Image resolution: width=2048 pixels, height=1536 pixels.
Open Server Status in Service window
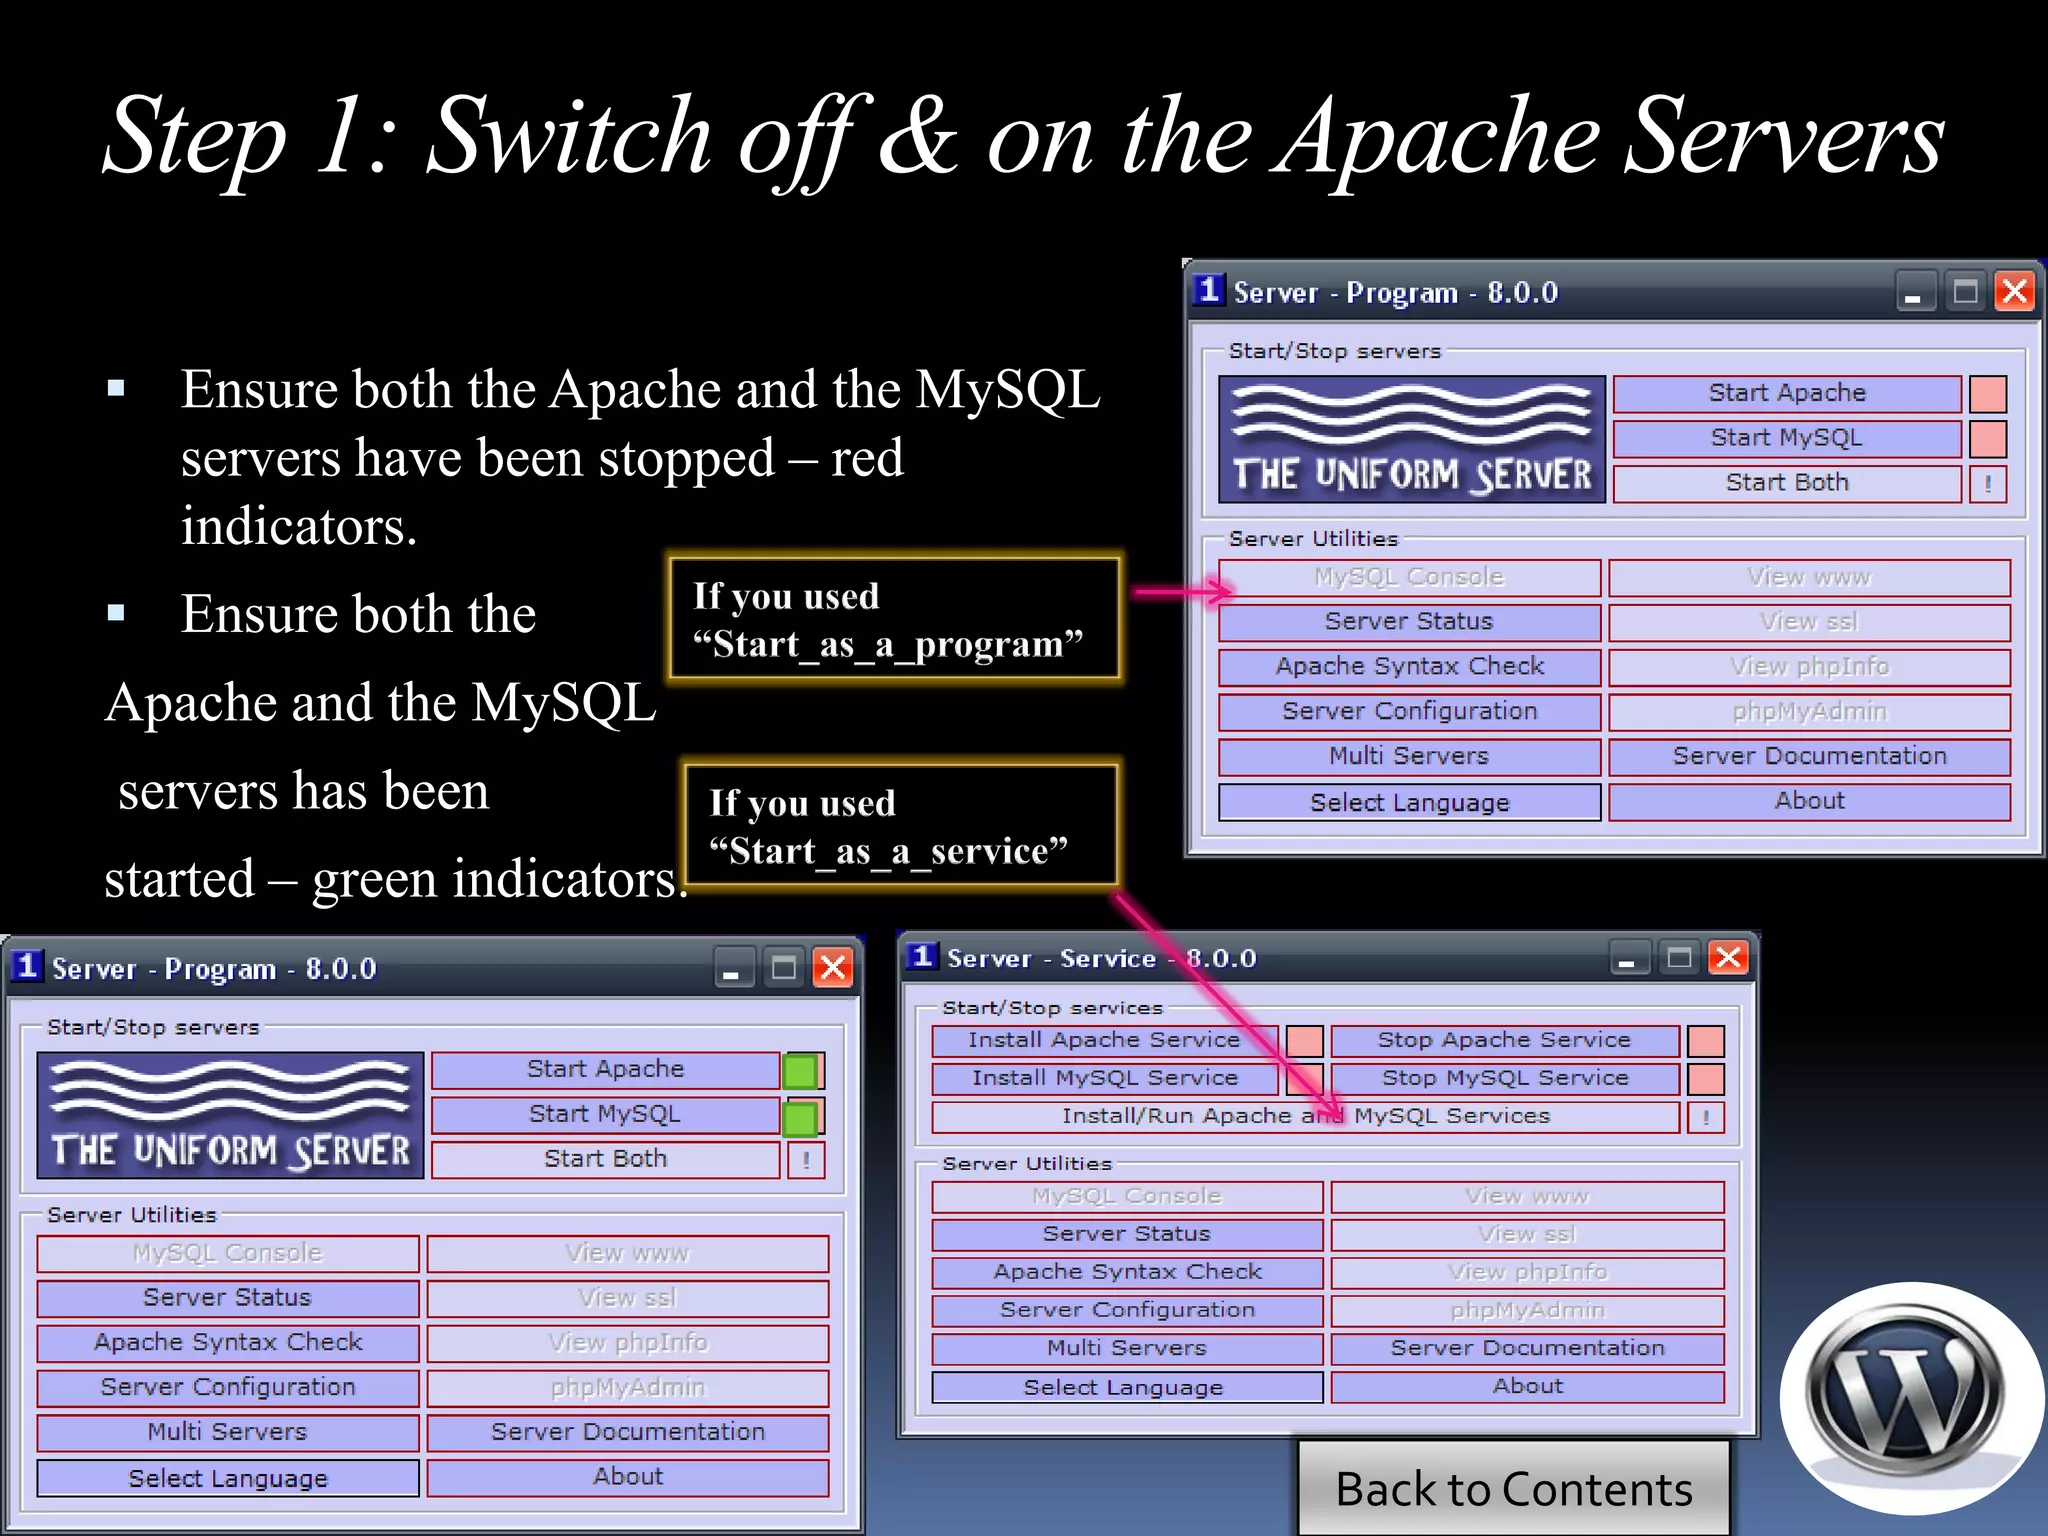1127,1235
